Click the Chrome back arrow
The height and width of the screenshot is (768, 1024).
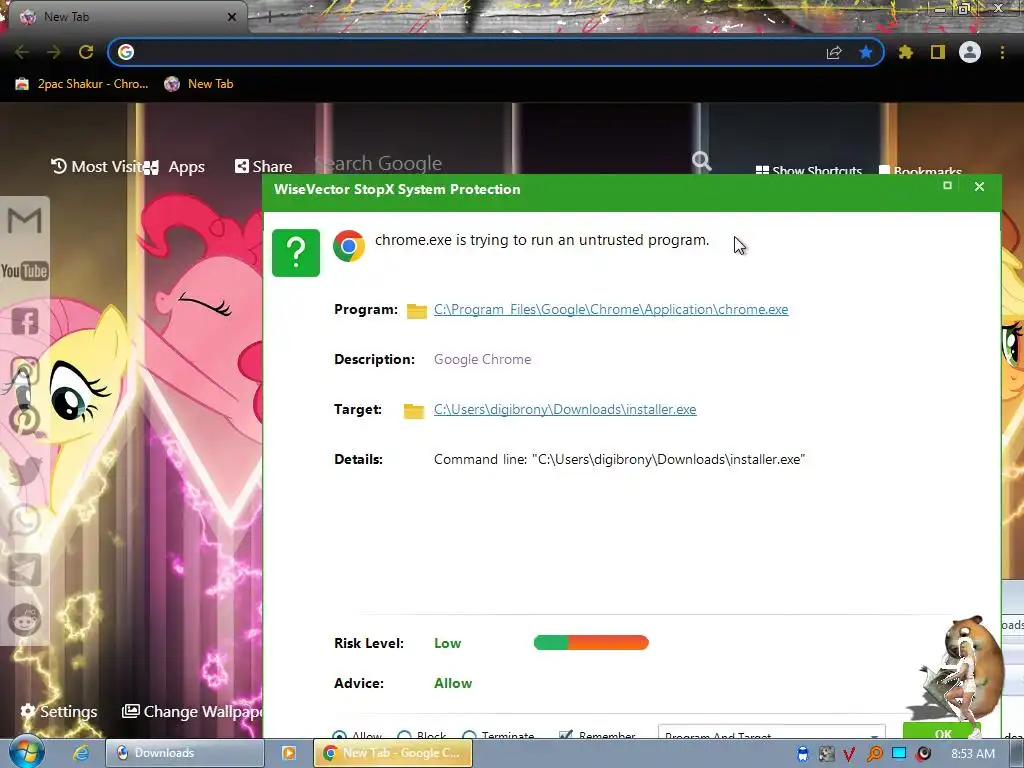pos(22,52)
